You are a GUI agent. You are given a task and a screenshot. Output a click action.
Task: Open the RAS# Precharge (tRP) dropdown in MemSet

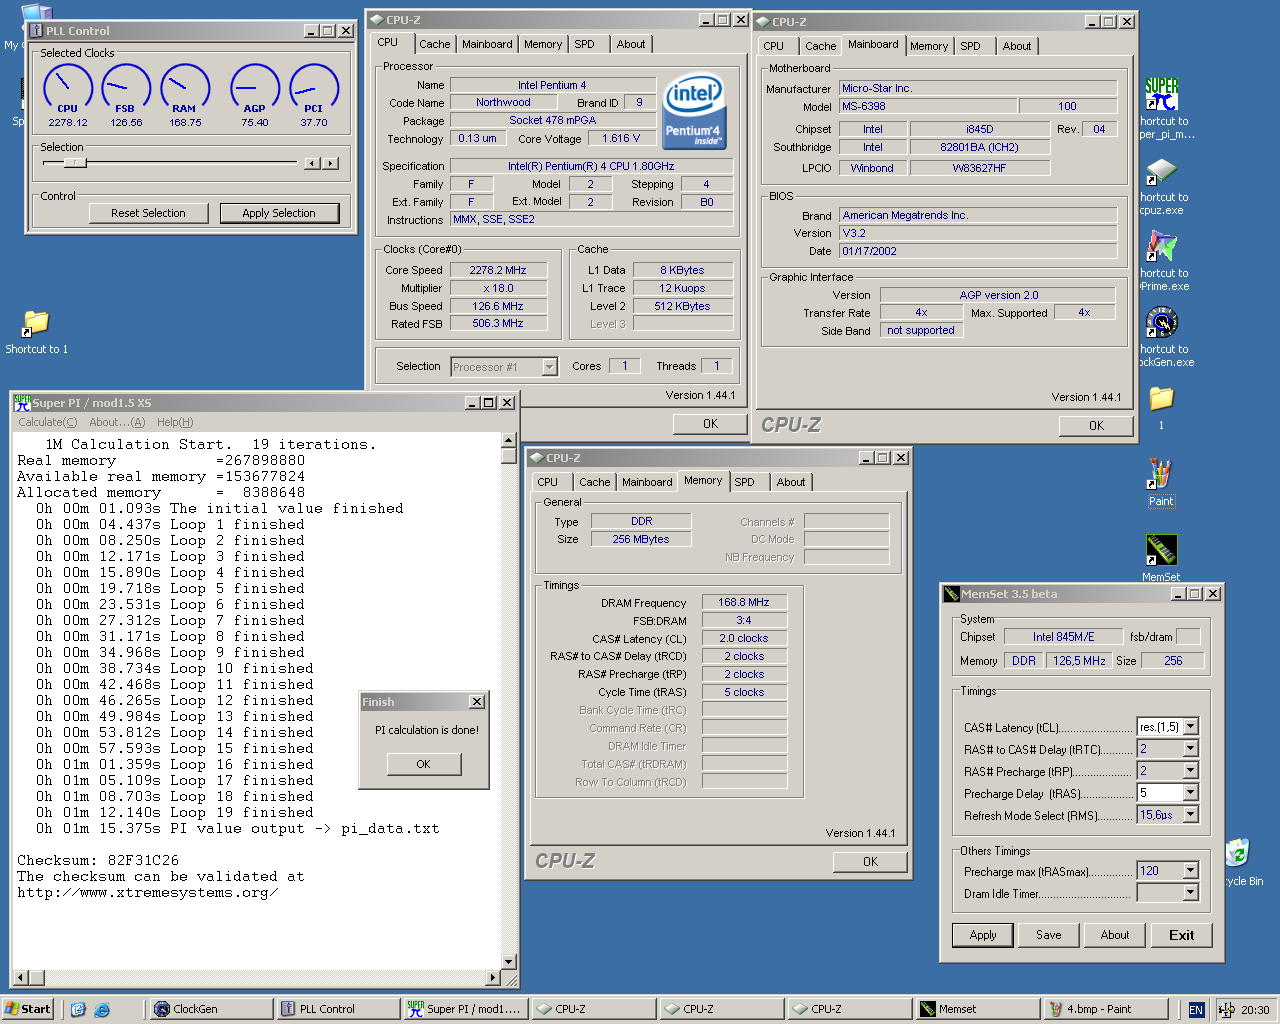click(x=1190, y=771)
